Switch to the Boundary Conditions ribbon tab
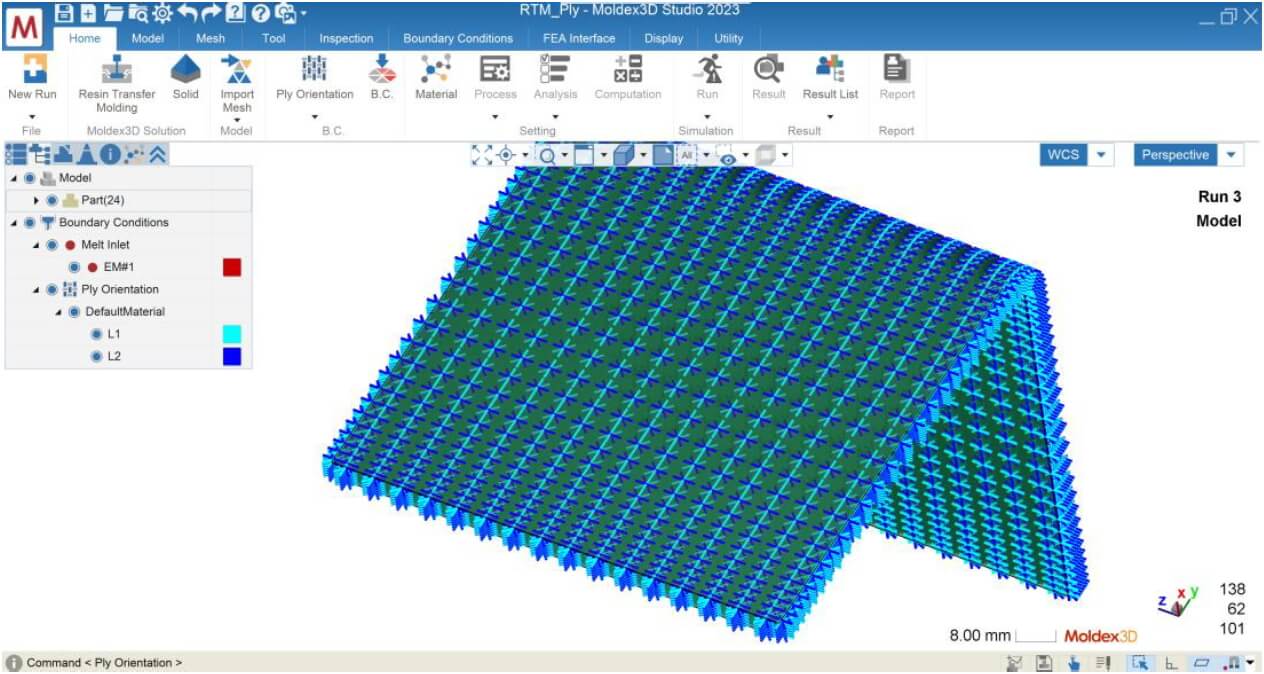Viewport: 1264px width, 674px height. pyautogui.click(x=458, y=39)
